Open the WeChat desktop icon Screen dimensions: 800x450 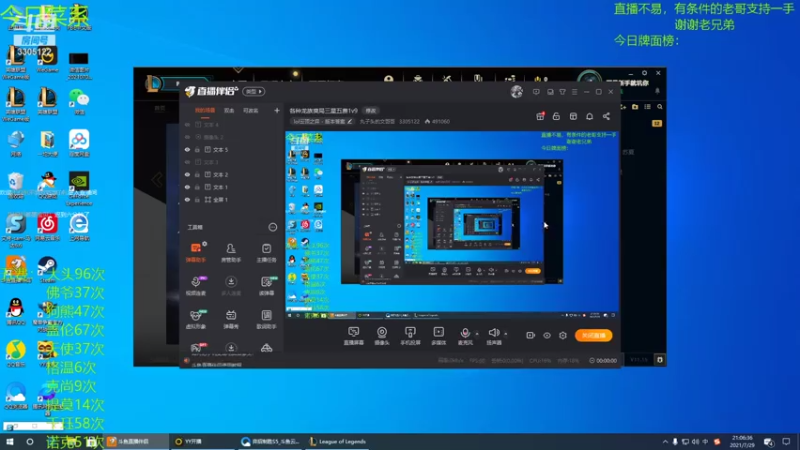(x=79, y=102)
